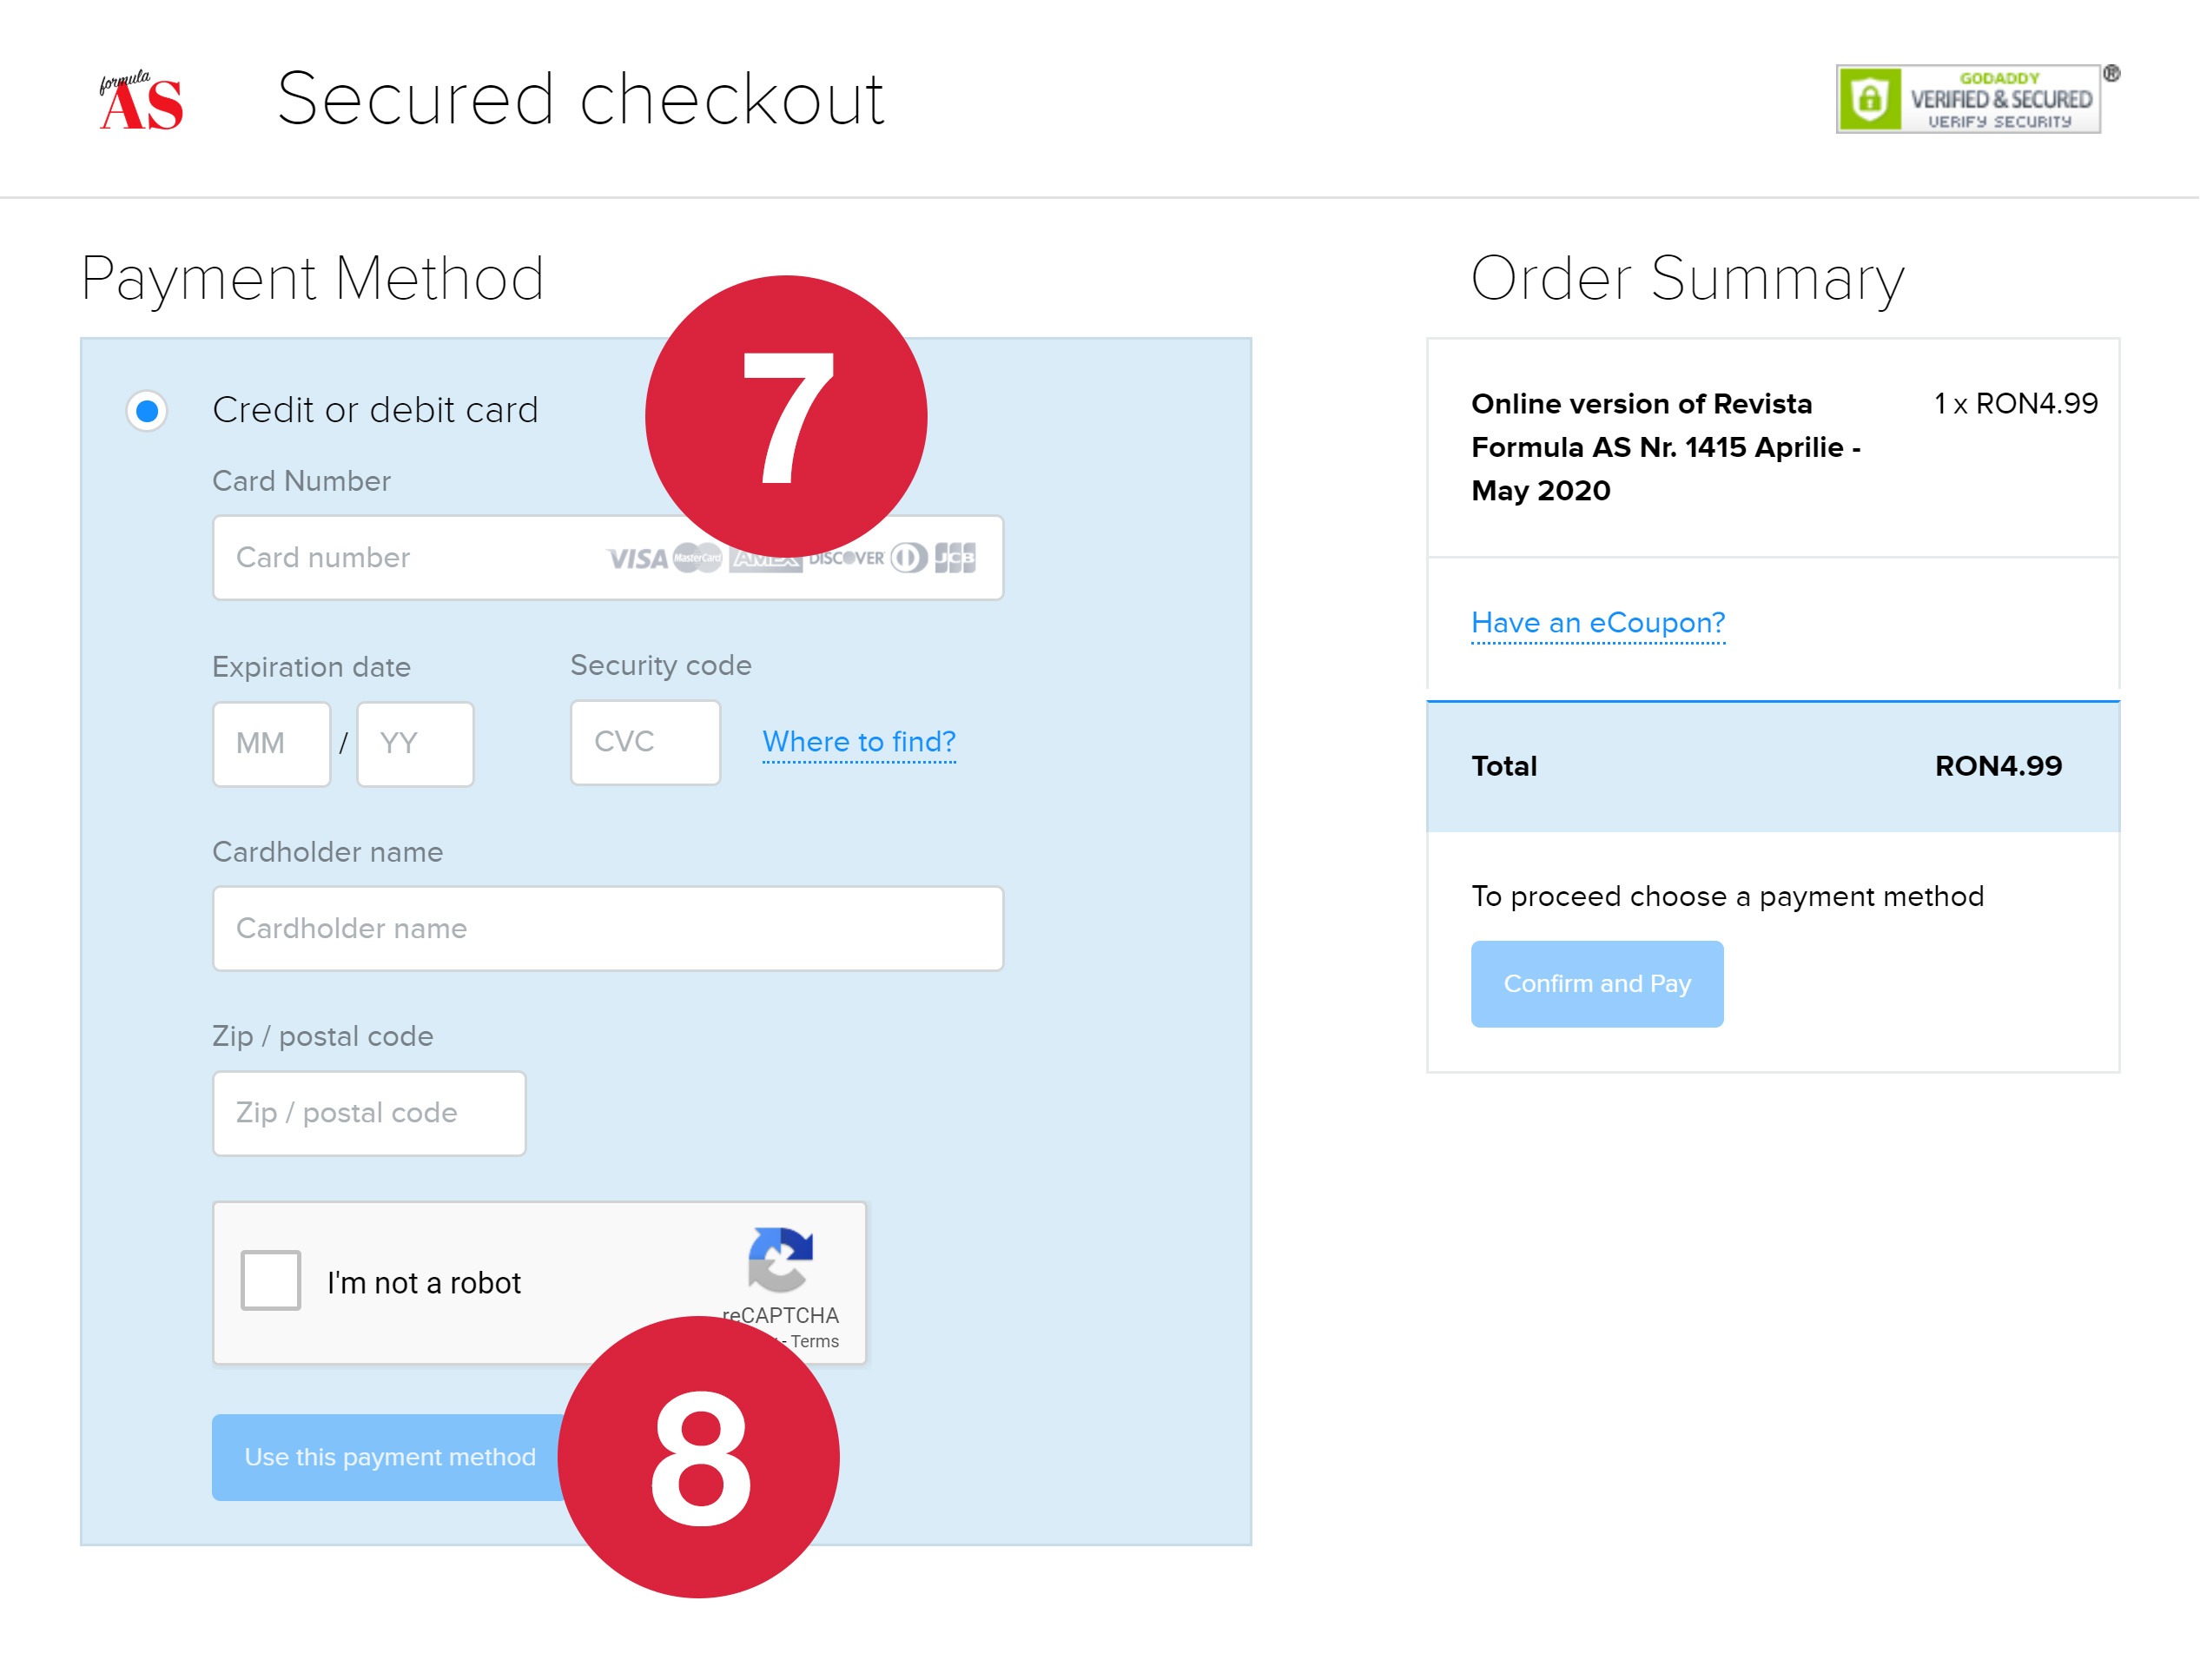
Task: Click the Formula AS logo
Action: 141,102
